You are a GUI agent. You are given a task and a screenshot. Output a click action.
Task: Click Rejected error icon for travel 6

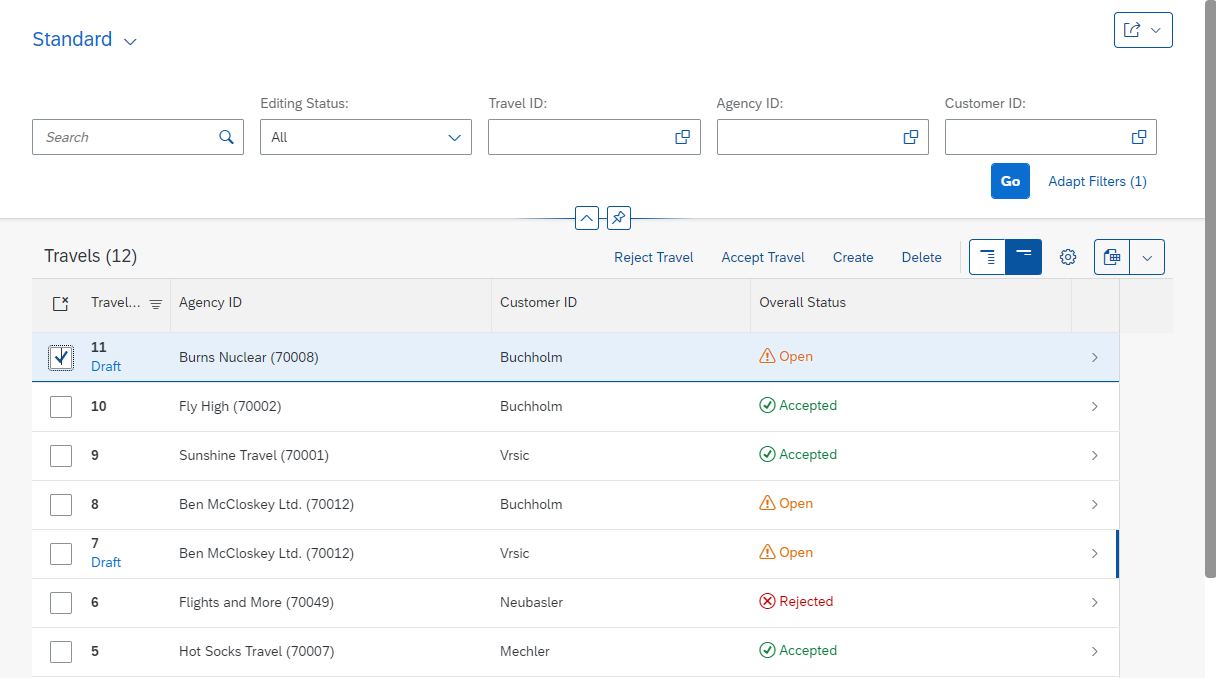click(767, 601)
